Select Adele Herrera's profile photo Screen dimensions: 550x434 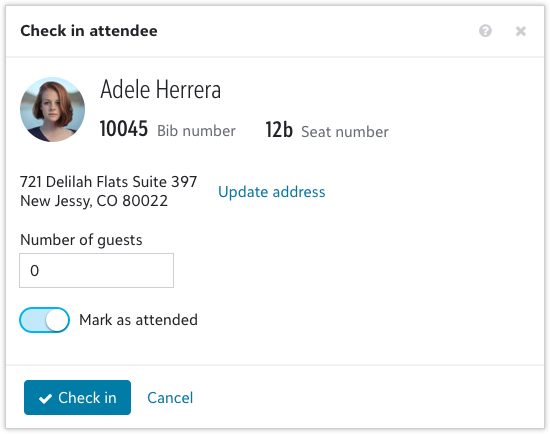point(52,109)
